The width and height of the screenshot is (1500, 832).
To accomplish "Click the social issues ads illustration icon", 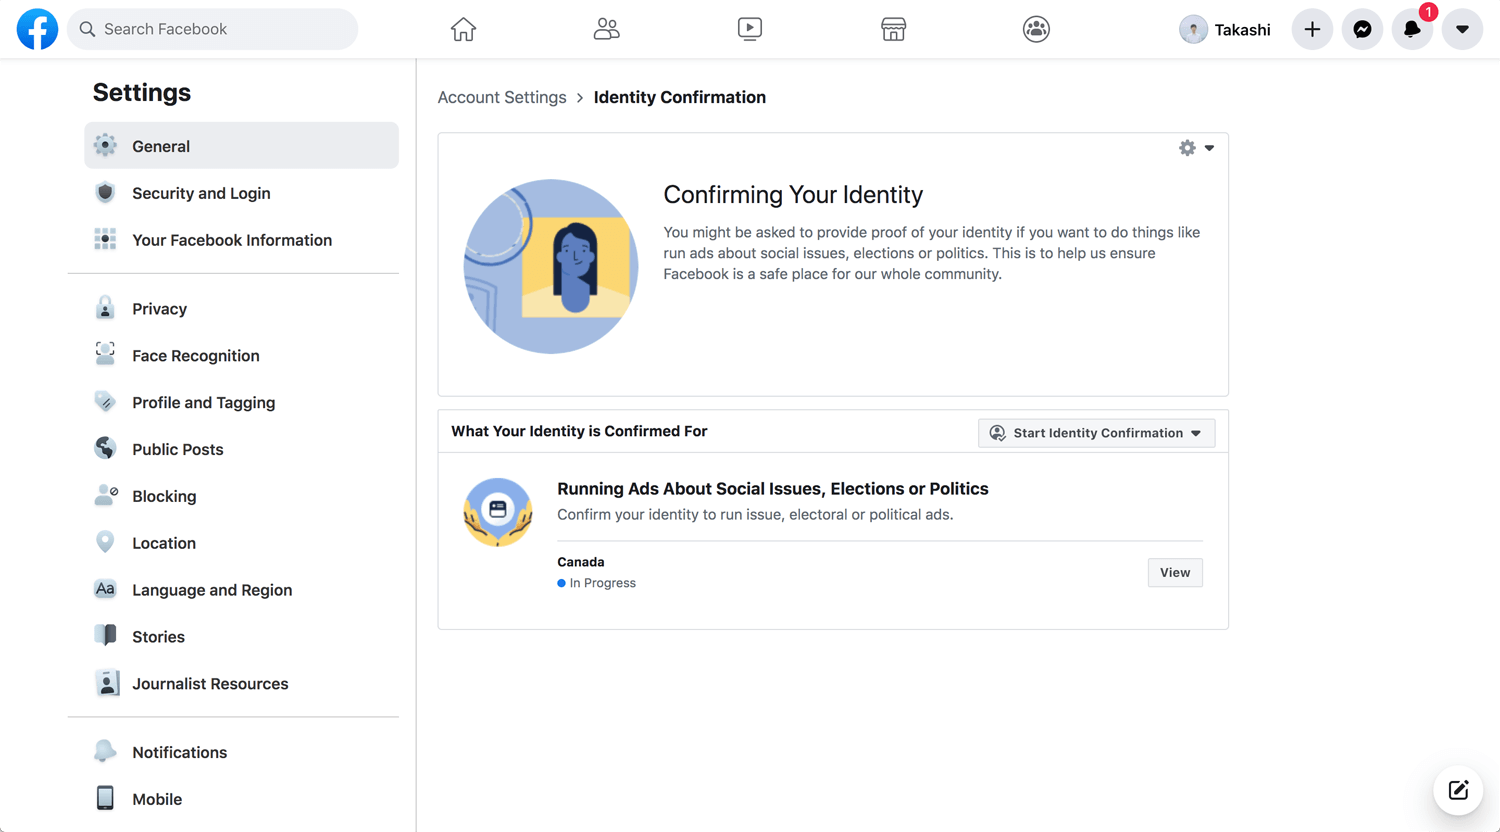I will pos(498,512).
